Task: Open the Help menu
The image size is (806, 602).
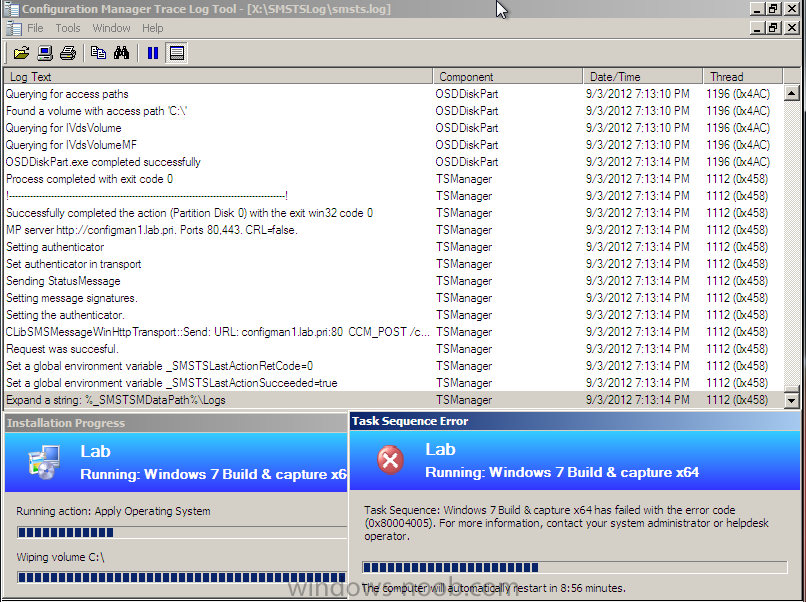Action: 152,28
